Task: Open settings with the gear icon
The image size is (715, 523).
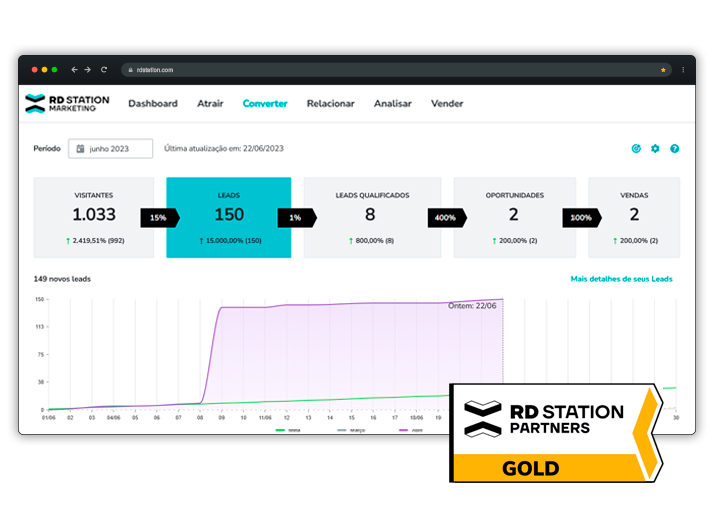Action: 655,149
